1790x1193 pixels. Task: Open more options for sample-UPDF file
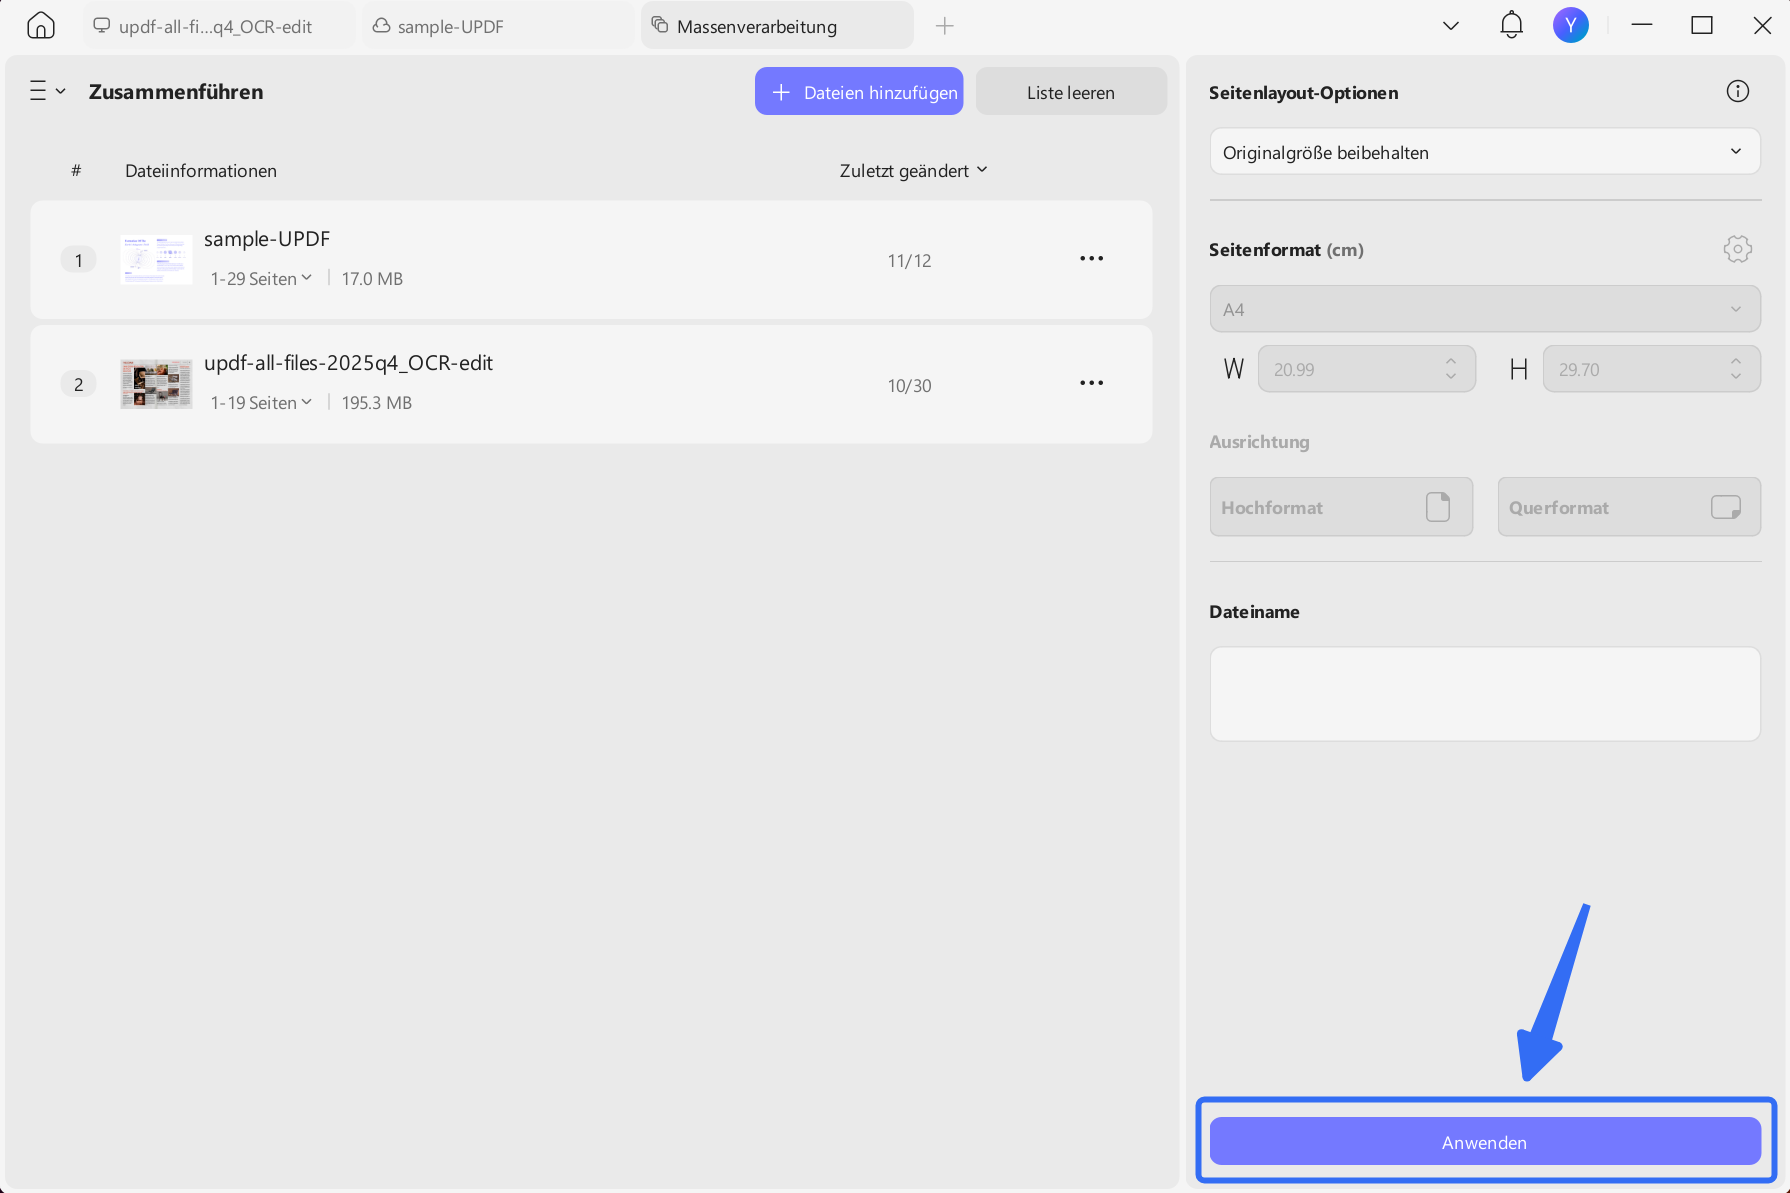pos(1091,258)
